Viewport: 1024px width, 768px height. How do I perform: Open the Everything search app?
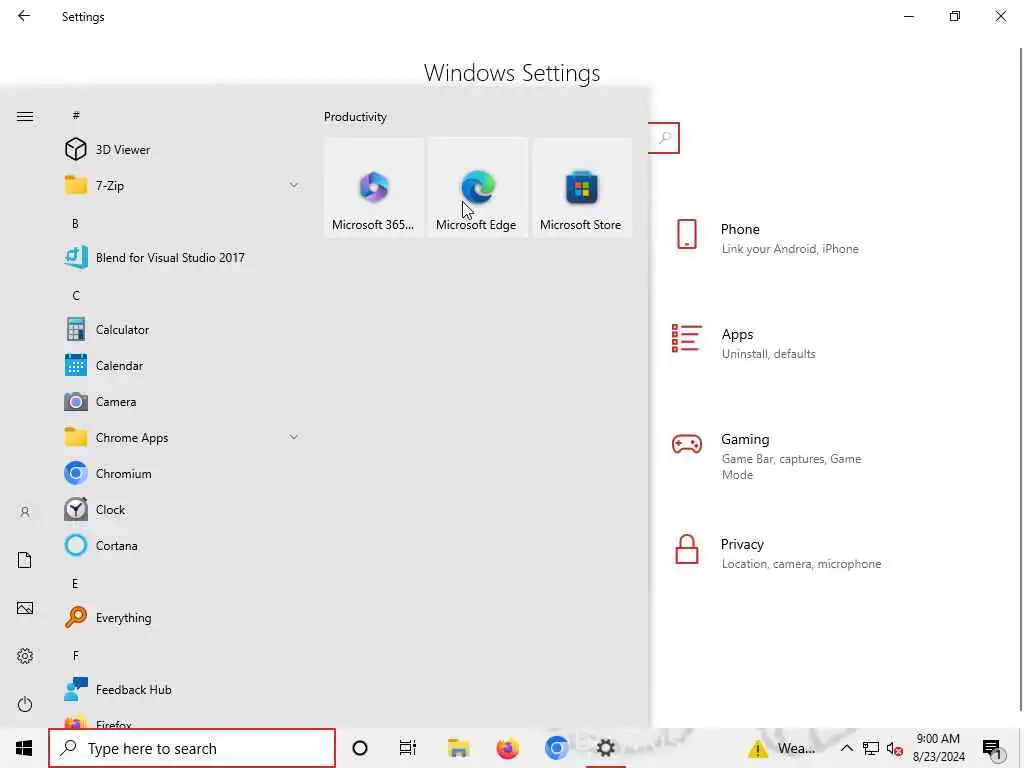[x=181, y=617]
